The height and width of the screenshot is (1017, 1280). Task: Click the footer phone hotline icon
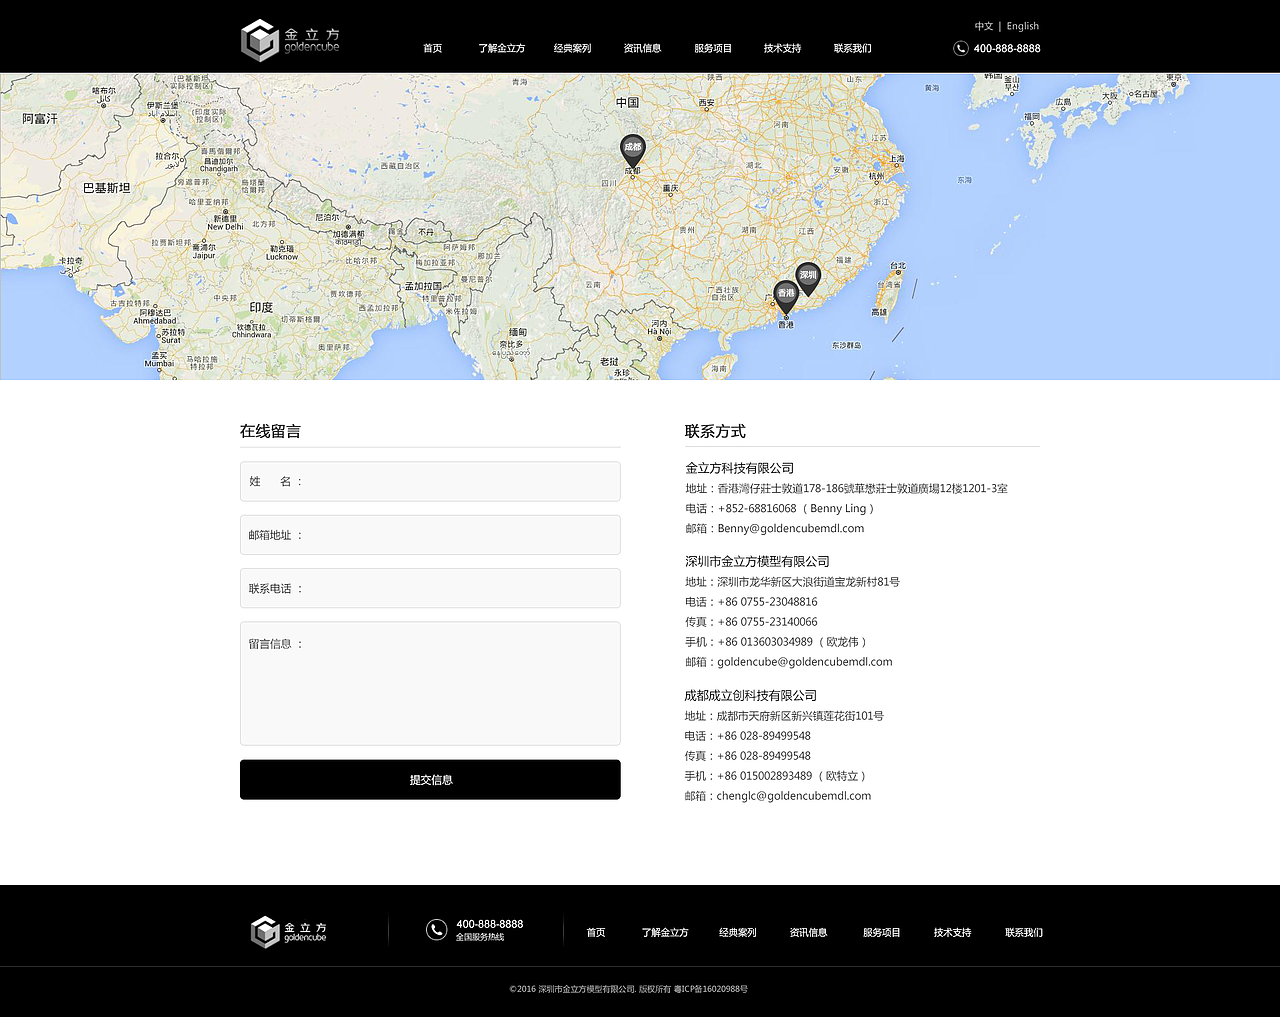pos(436,930)
